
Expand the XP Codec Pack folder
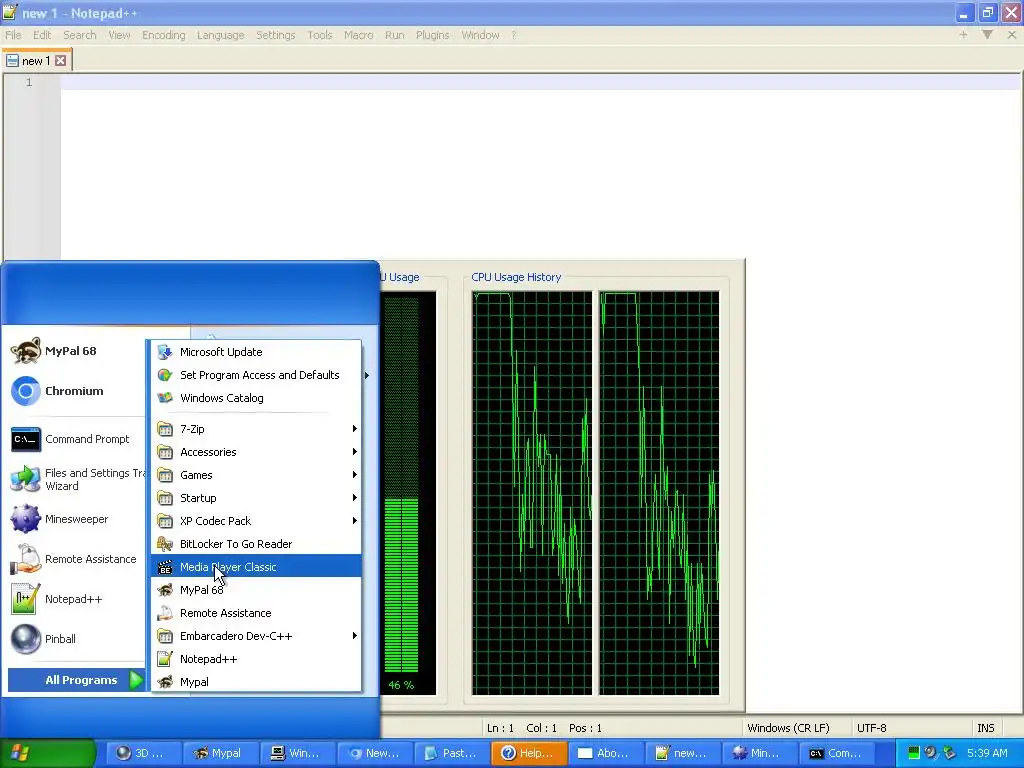tap(256, 520)
